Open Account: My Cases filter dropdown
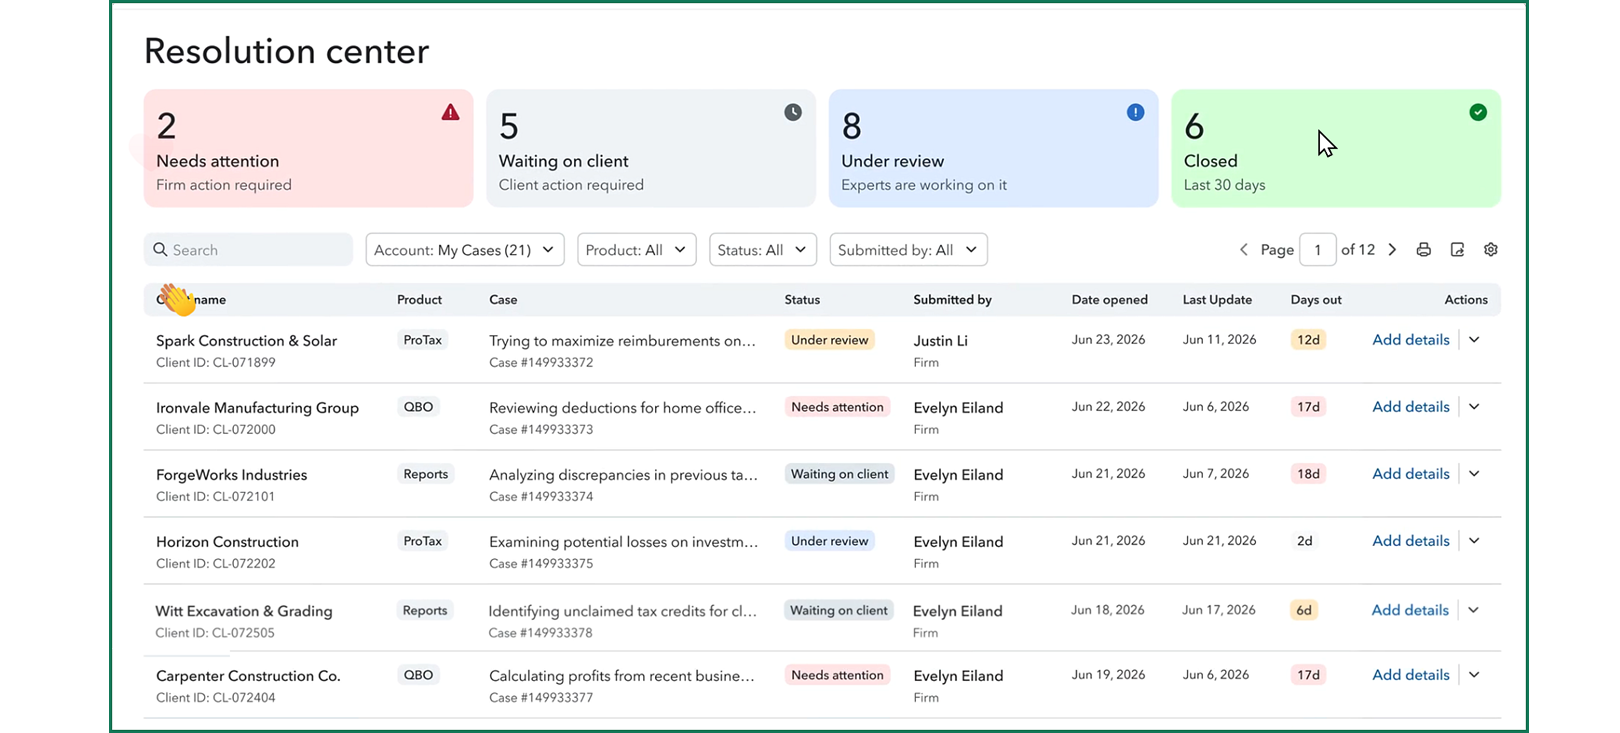 (x=465, y=250)
